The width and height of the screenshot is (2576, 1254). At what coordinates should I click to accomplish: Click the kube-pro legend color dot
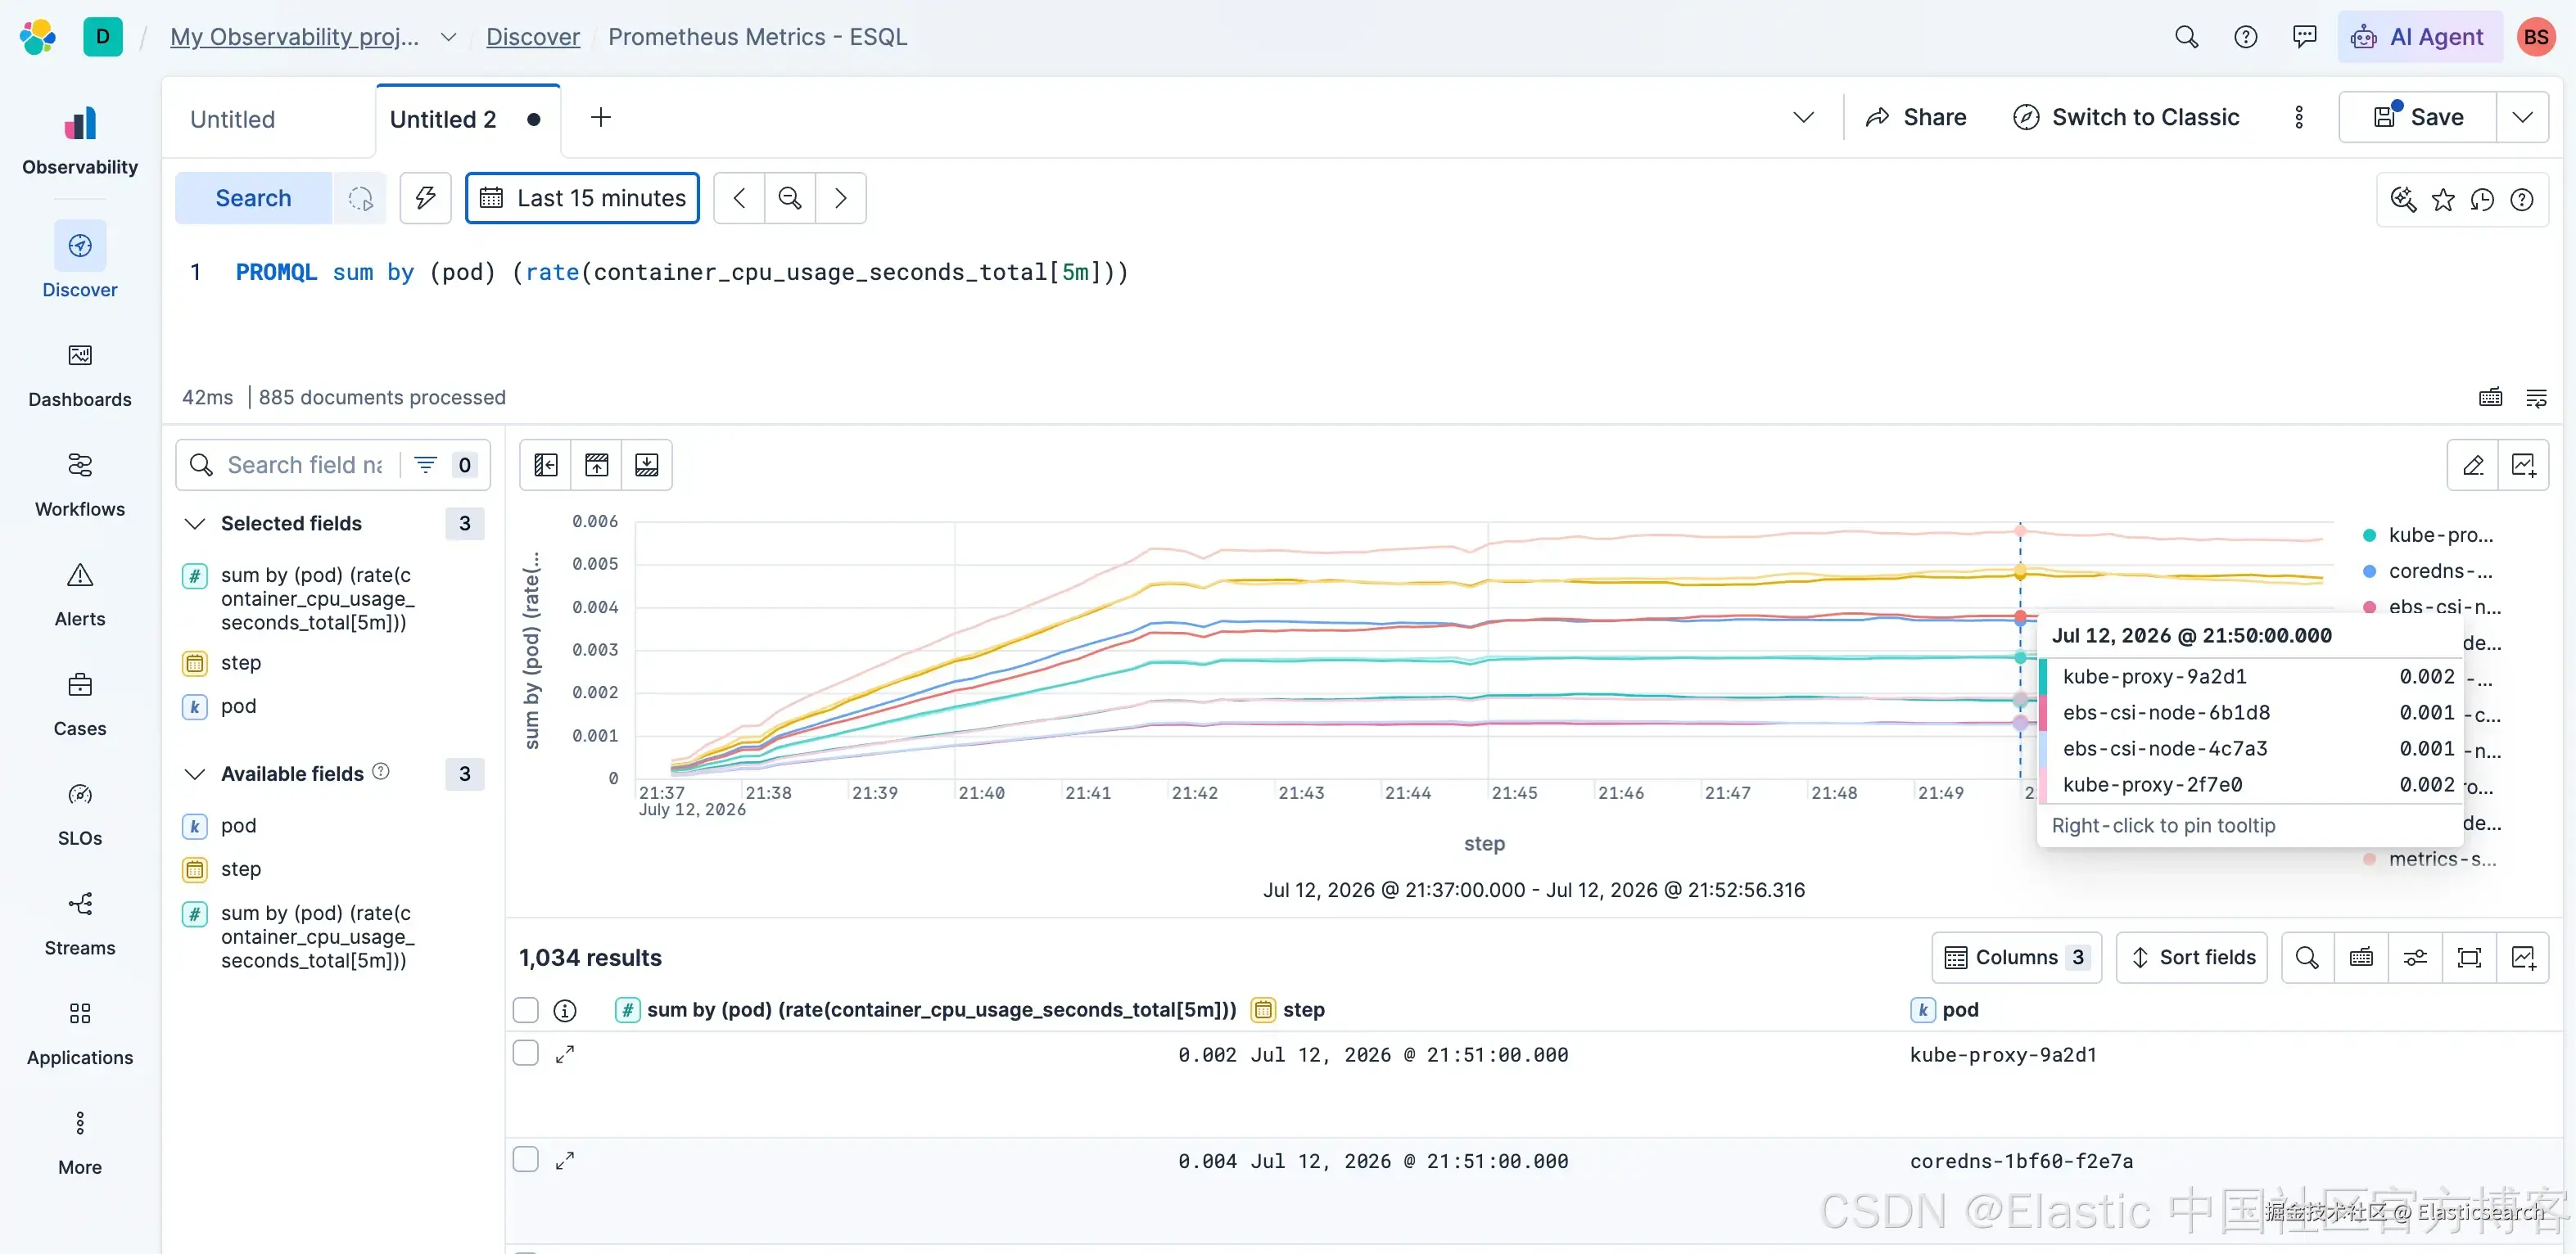pos(2370,535)
